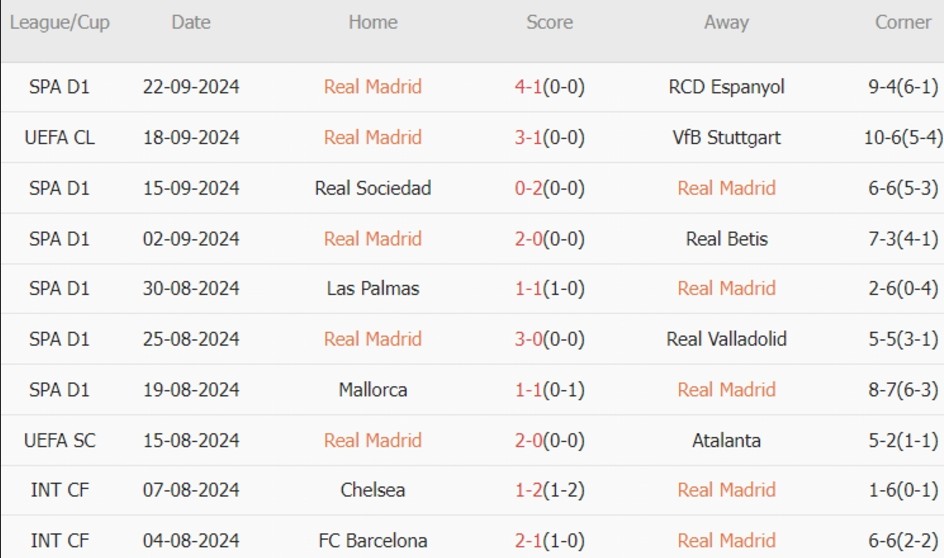Click the Home column header
The image size is (944, 558).
click(372, 22)
